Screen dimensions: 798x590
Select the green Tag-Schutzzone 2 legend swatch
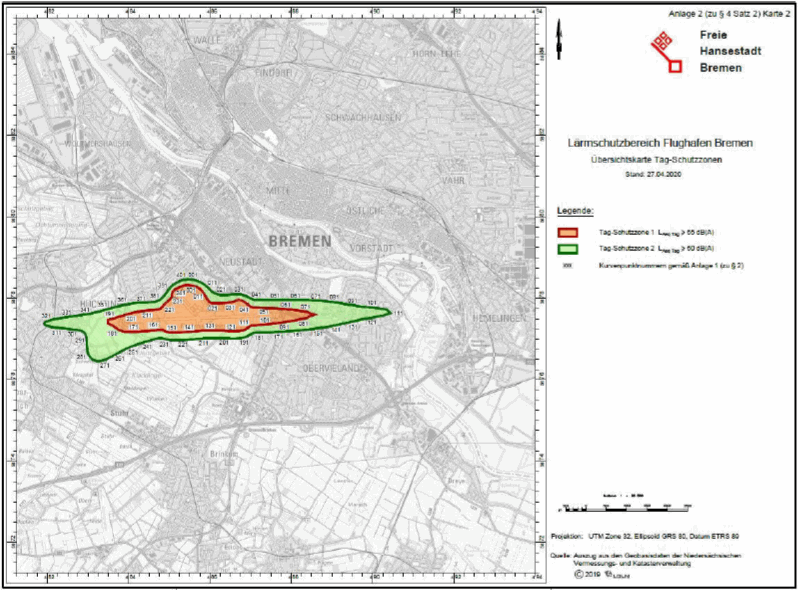tap(570, 248)
